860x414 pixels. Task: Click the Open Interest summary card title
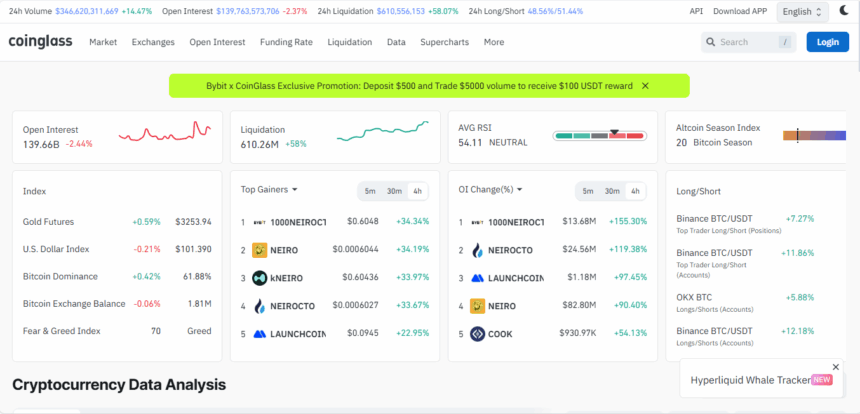pyautogui.click(x=50, y=130)
